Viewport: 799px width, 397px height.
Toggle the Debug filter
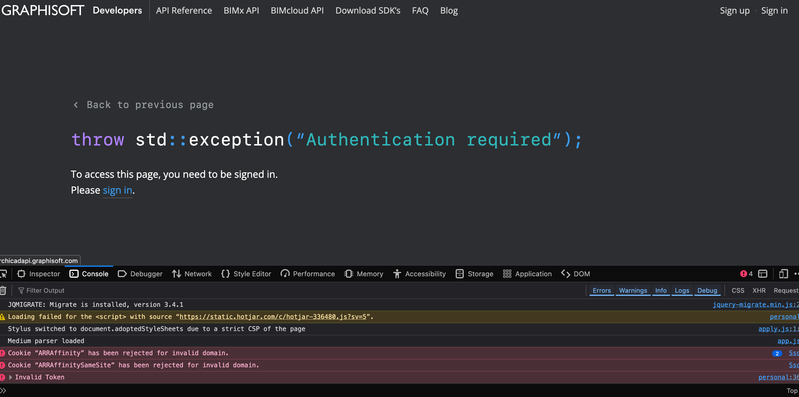click(707, 290)
